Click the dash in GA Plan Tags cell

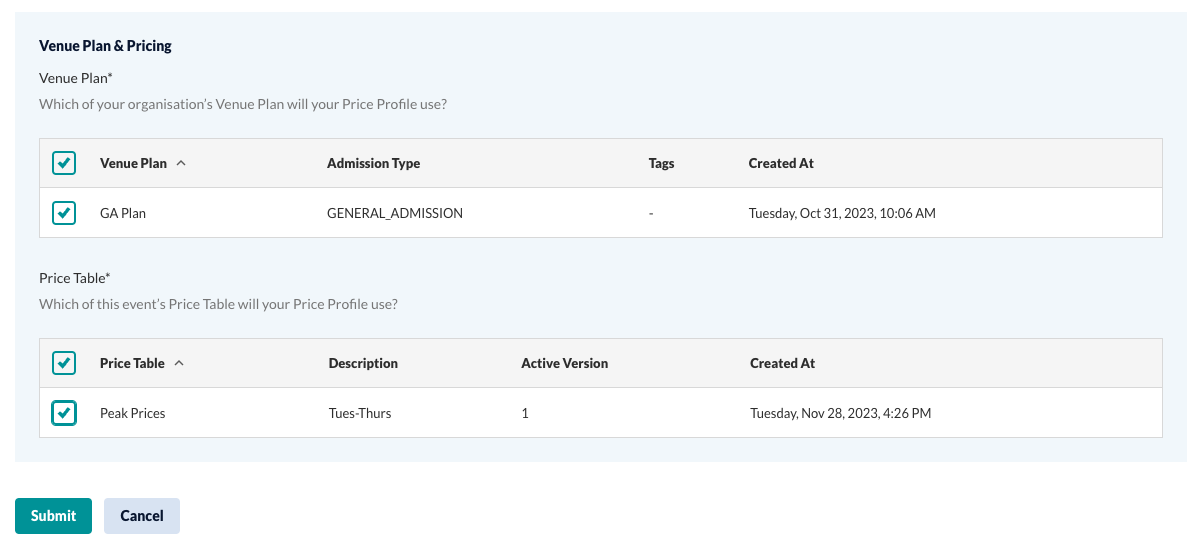[x=651, y=213]
